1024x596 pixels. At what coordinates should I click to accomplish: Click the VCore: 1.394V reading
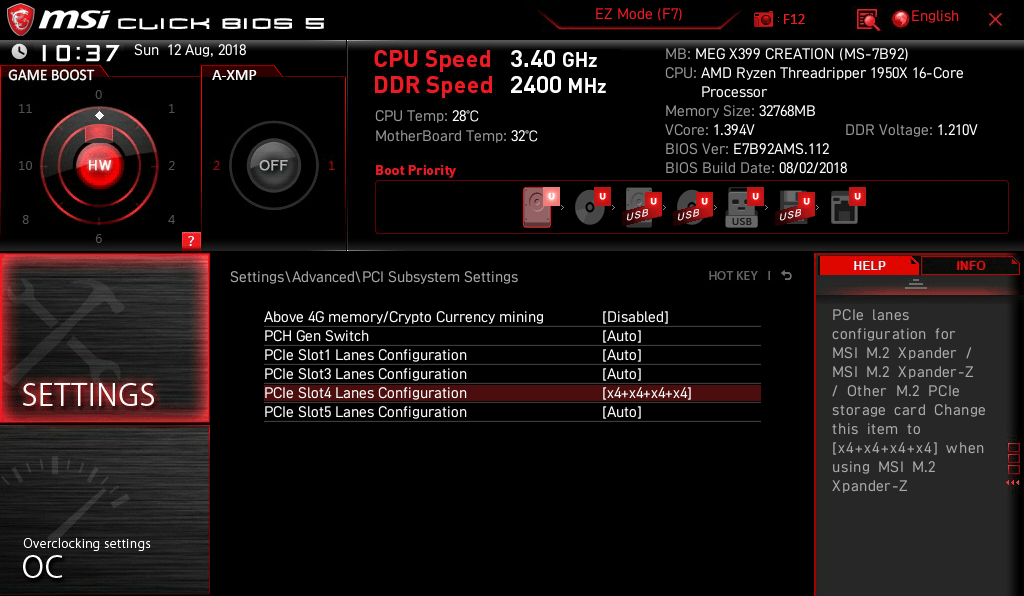click(x=709, y=130)
